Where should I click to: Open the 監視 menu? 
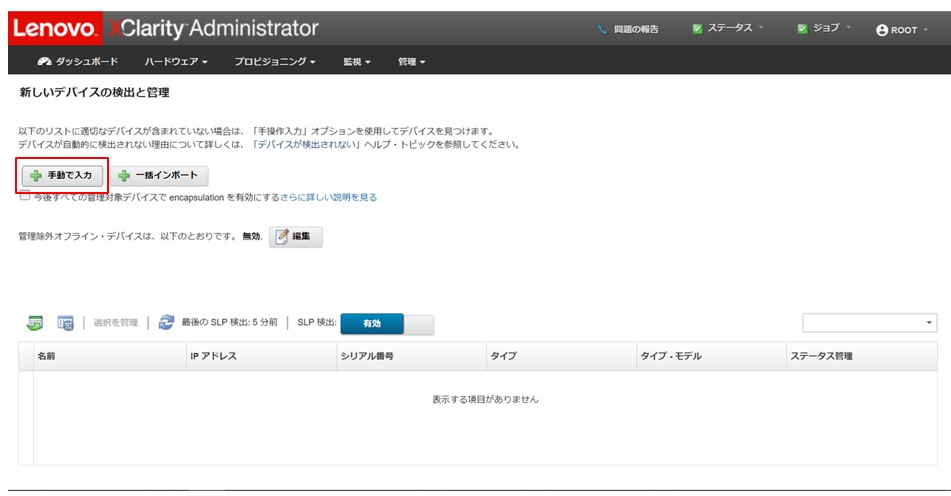click(357, 62)
